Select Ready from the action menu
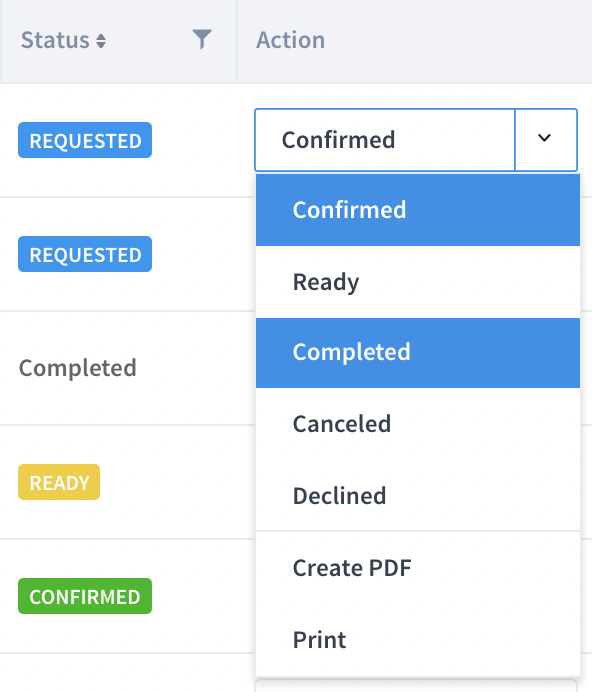Viewport: 592px width, 692px height. coord(418,282)
